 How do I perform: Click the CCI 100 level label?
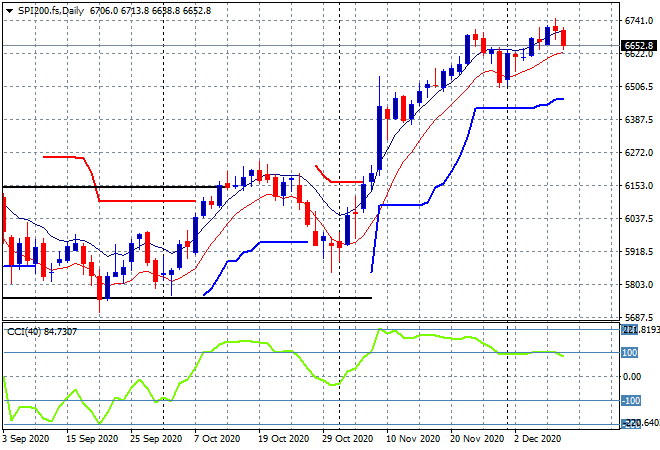(x=630, y=352)
